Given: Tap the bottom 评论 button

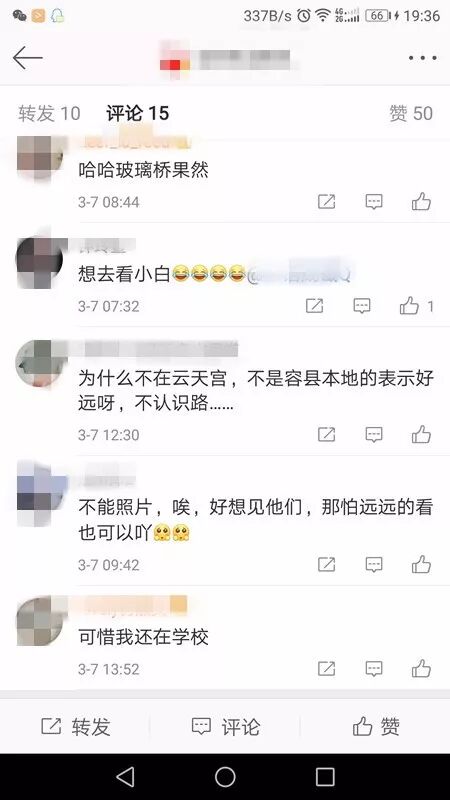Looking at the screenshot, I should [x=226, y=727].
